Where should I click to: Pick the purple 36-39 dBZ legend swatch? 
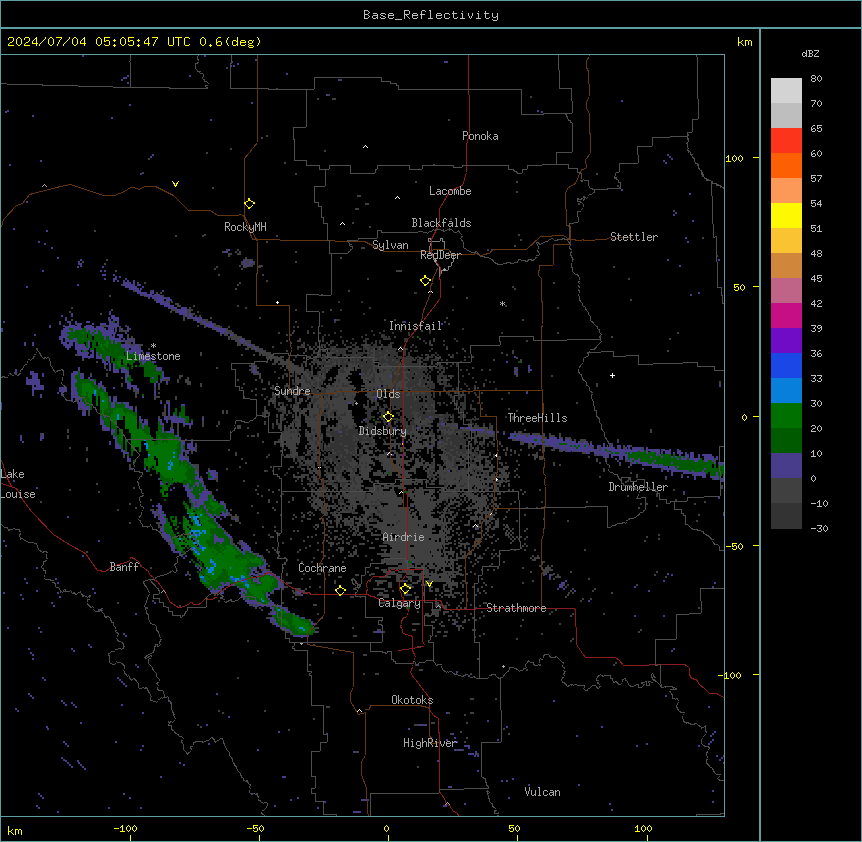786,341
